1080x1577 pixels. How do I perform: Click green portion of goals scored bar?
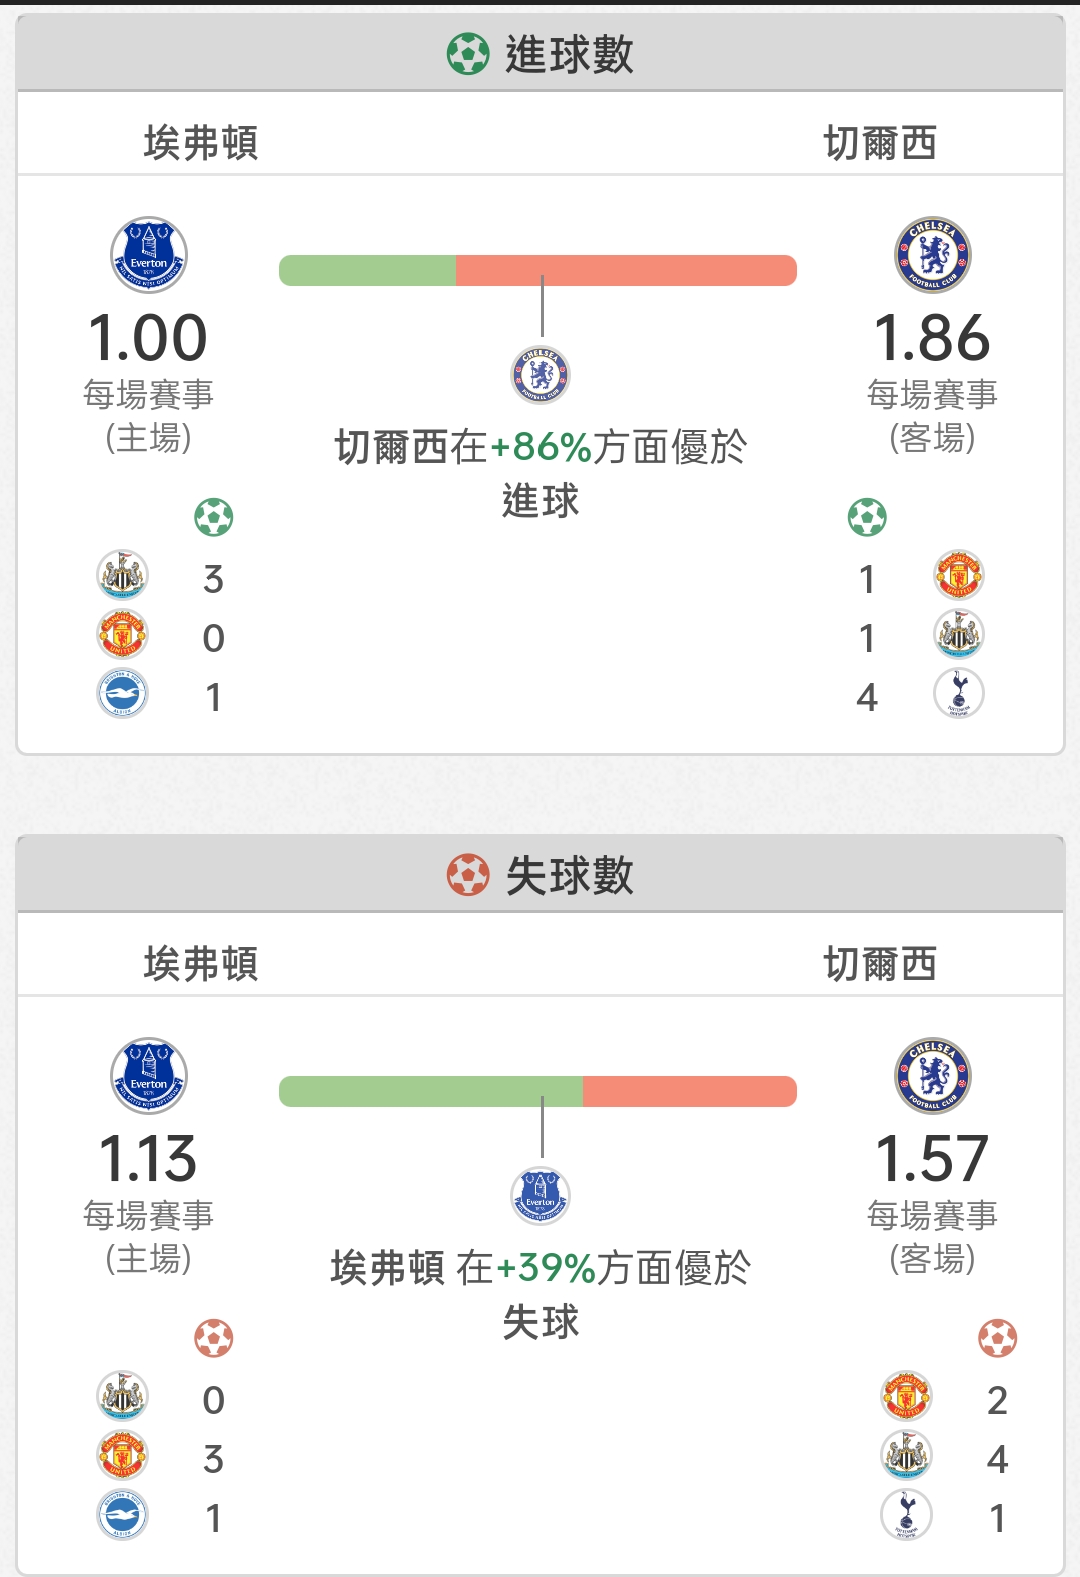367,270
